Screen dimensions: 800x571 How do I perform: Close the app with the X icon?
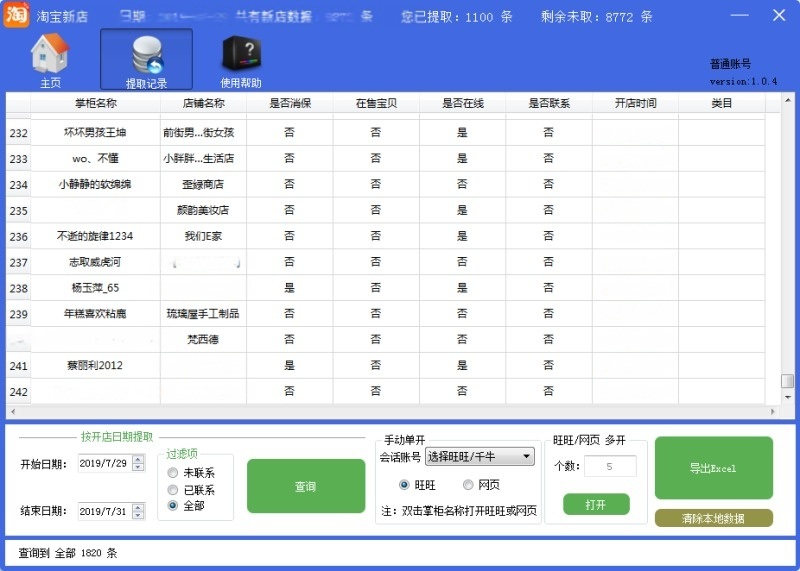click(778, 16)
